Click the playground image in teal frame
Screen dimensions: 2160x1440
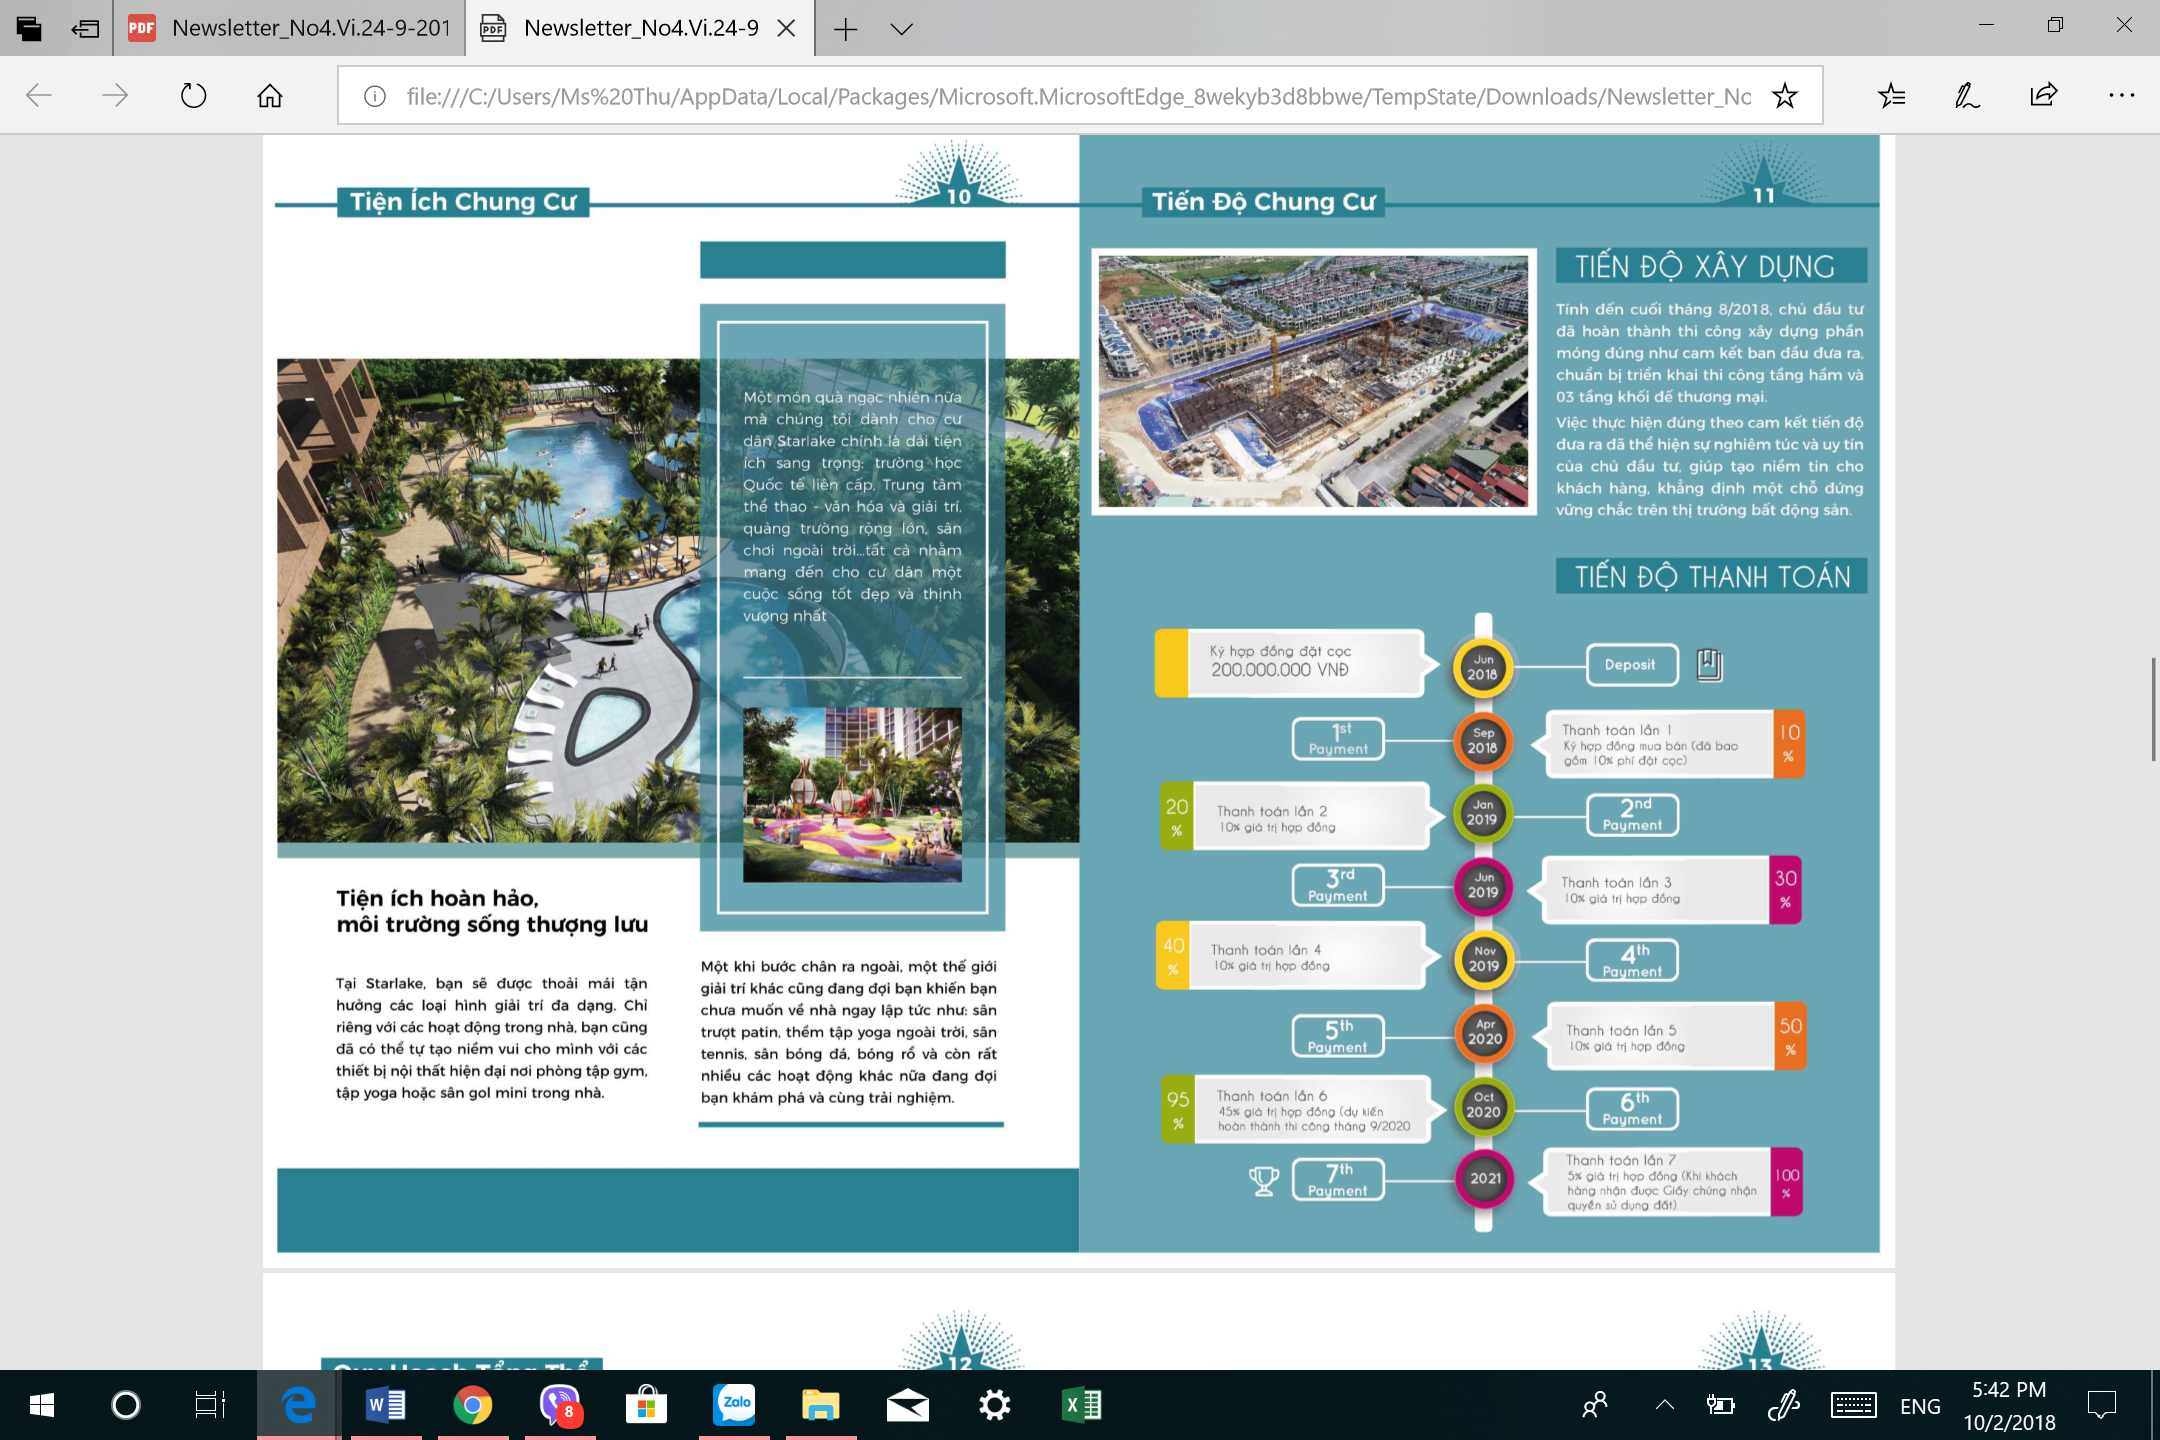pos(852,795)
